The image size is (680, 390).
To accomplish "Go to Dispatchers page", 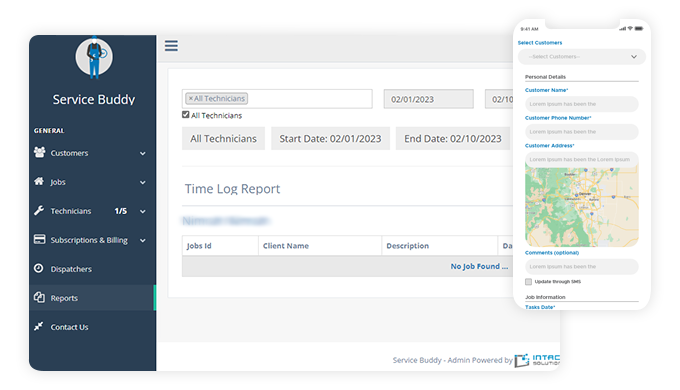I will click(92, 269).
